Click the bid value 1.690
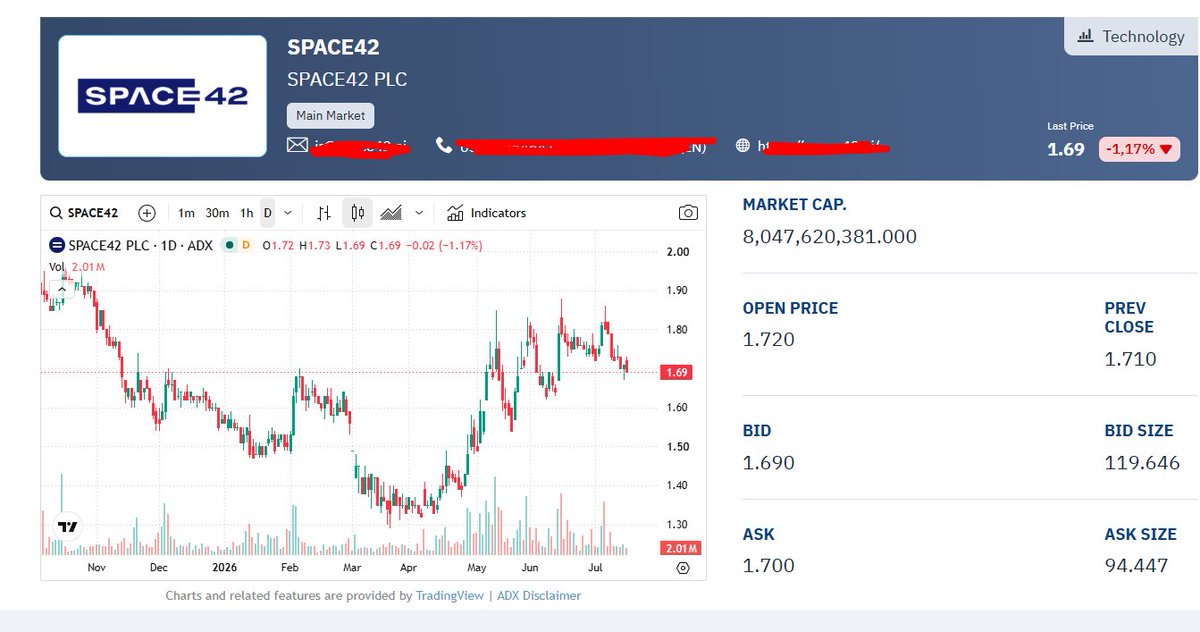 769,463
